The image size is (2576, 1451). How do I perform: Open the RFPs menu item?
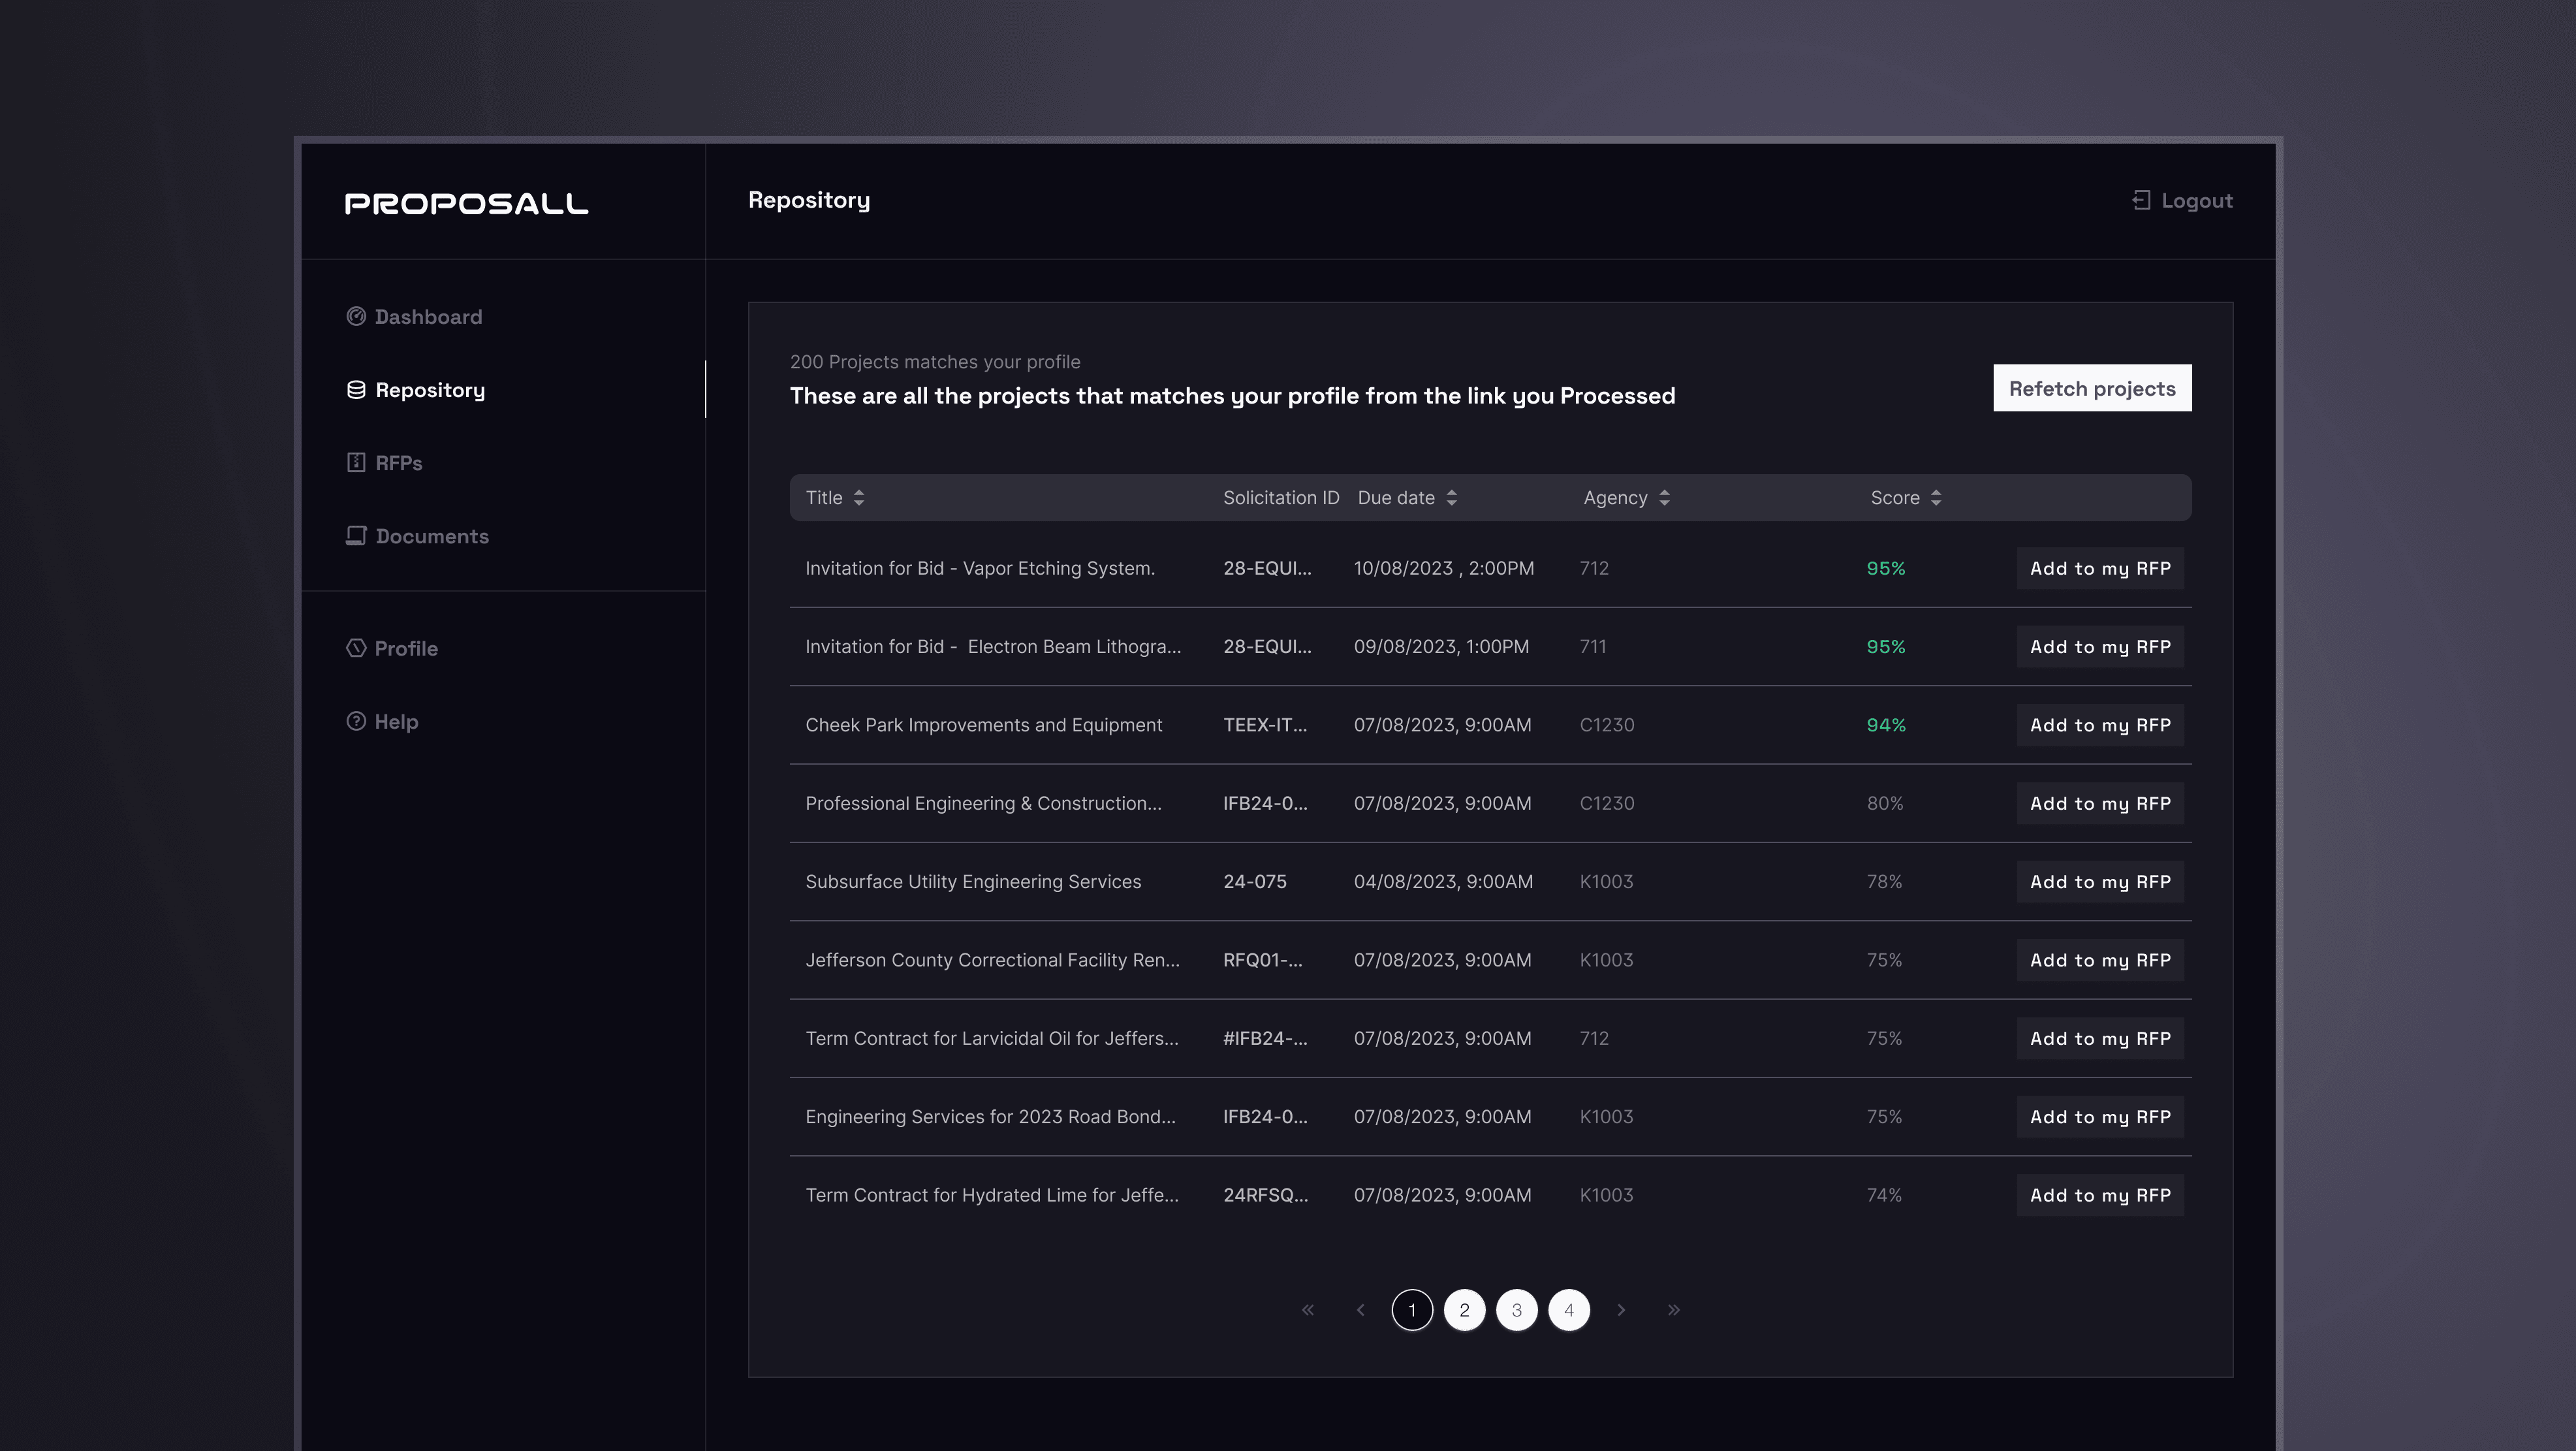tap(398, 463)
